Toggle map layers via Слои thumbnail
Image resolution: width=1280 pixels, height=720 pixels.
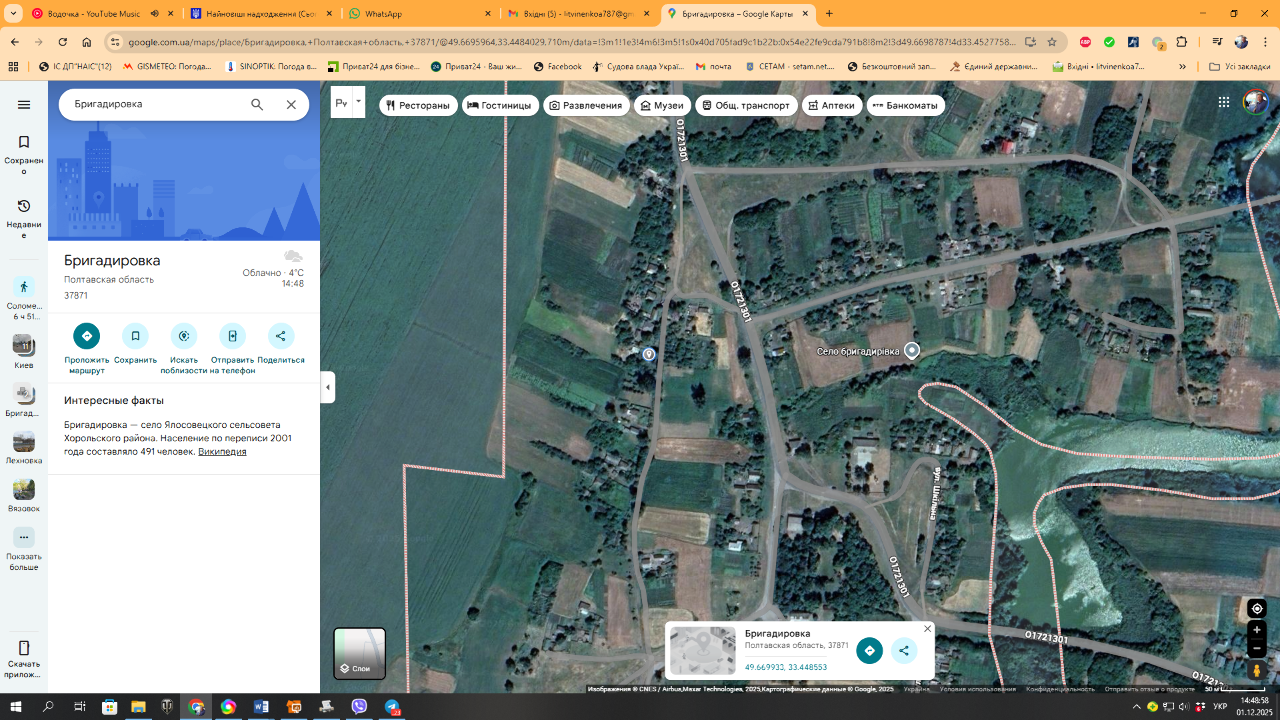pyautogui.click(x=359, y=653)
